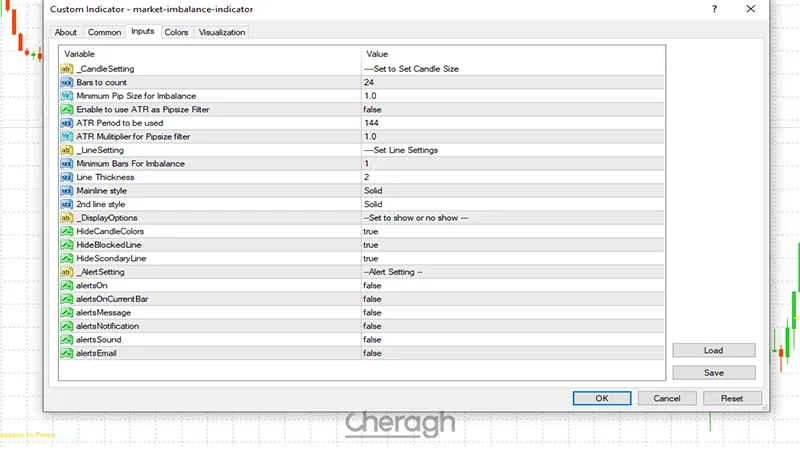Viewport: 800px width, 450px height.
Task: Click the icon next to ATR Period to be used
Action: coord(67,123)
